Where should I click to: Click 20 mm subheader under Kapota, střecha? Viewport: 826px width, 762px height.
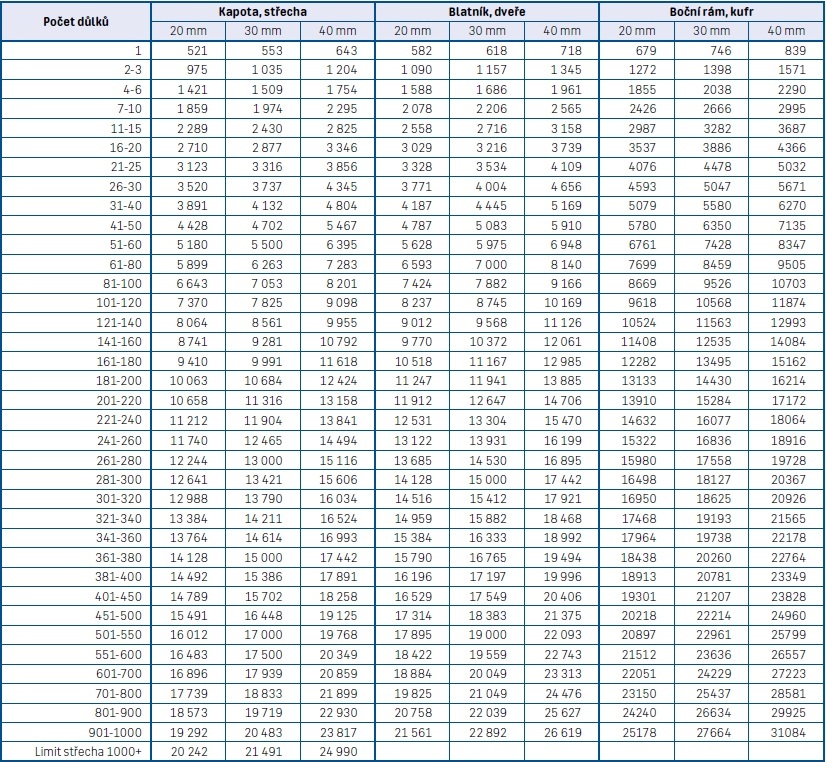(188, 31)
